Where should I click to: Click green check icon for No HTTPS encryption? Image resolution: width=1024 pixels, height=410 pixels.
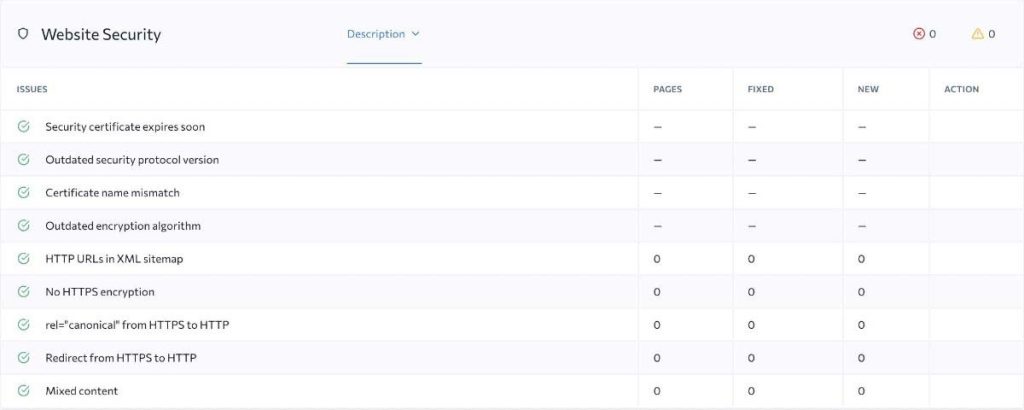24,292
